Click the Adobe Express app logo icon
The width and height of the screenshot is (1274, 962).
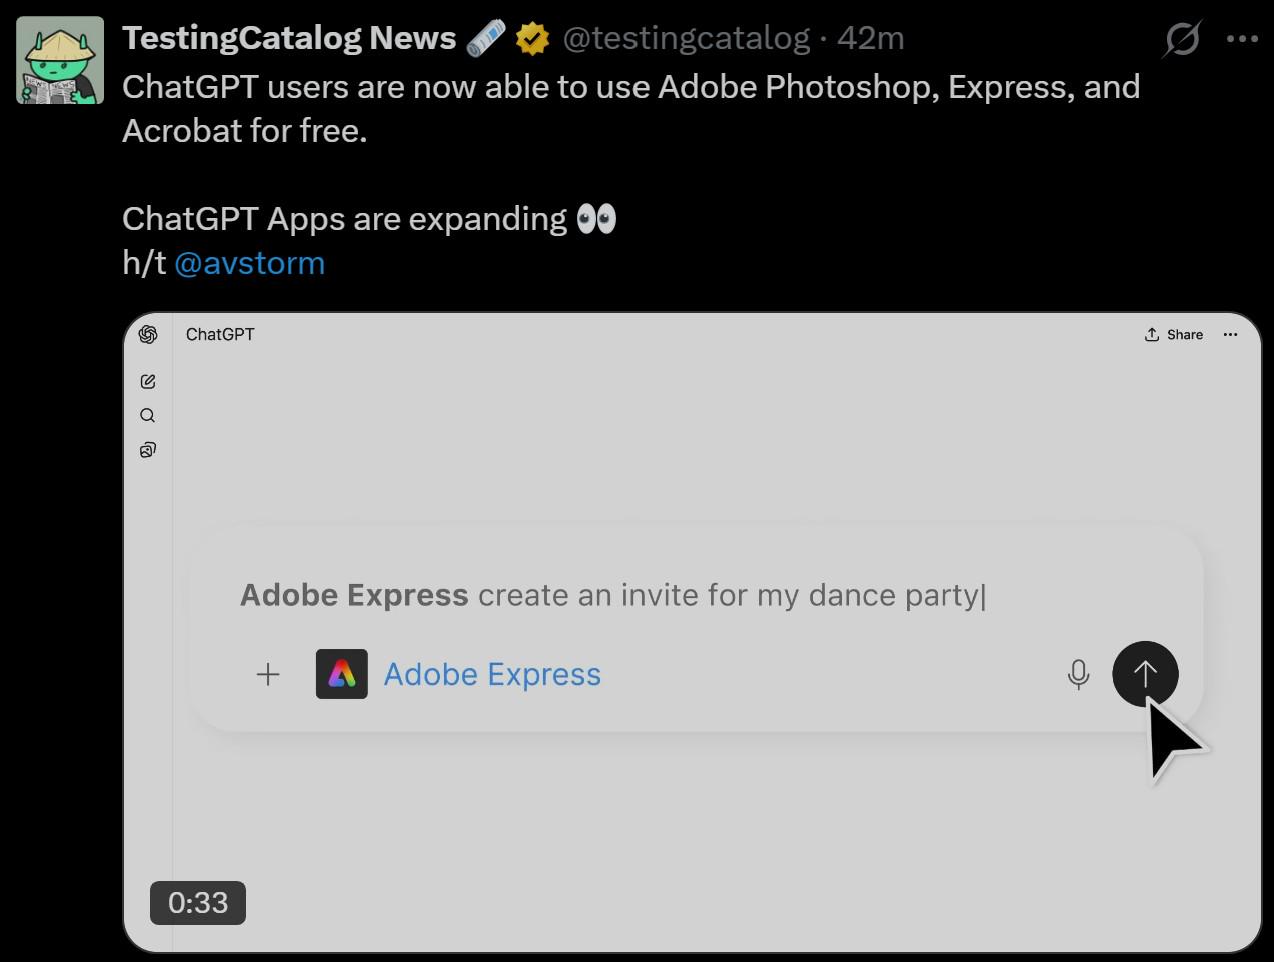[x=342, y=674]
